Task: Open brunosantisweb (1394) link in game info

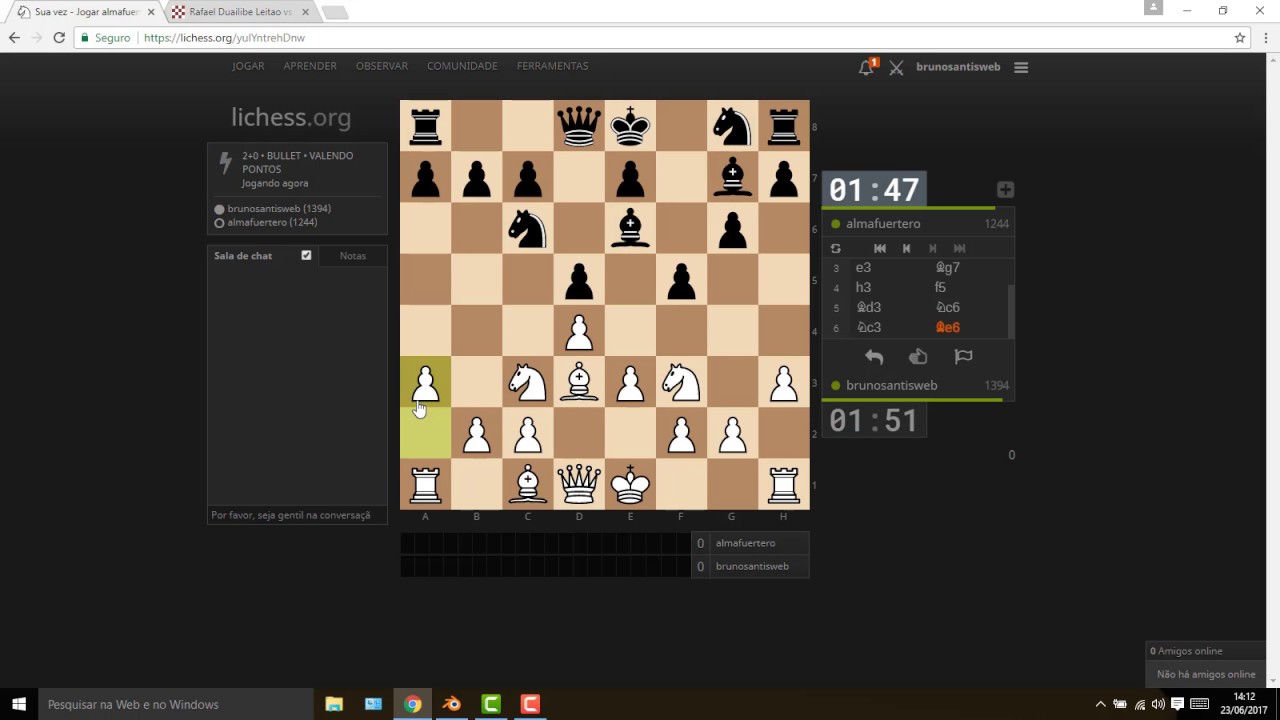Action: point(279,209)
